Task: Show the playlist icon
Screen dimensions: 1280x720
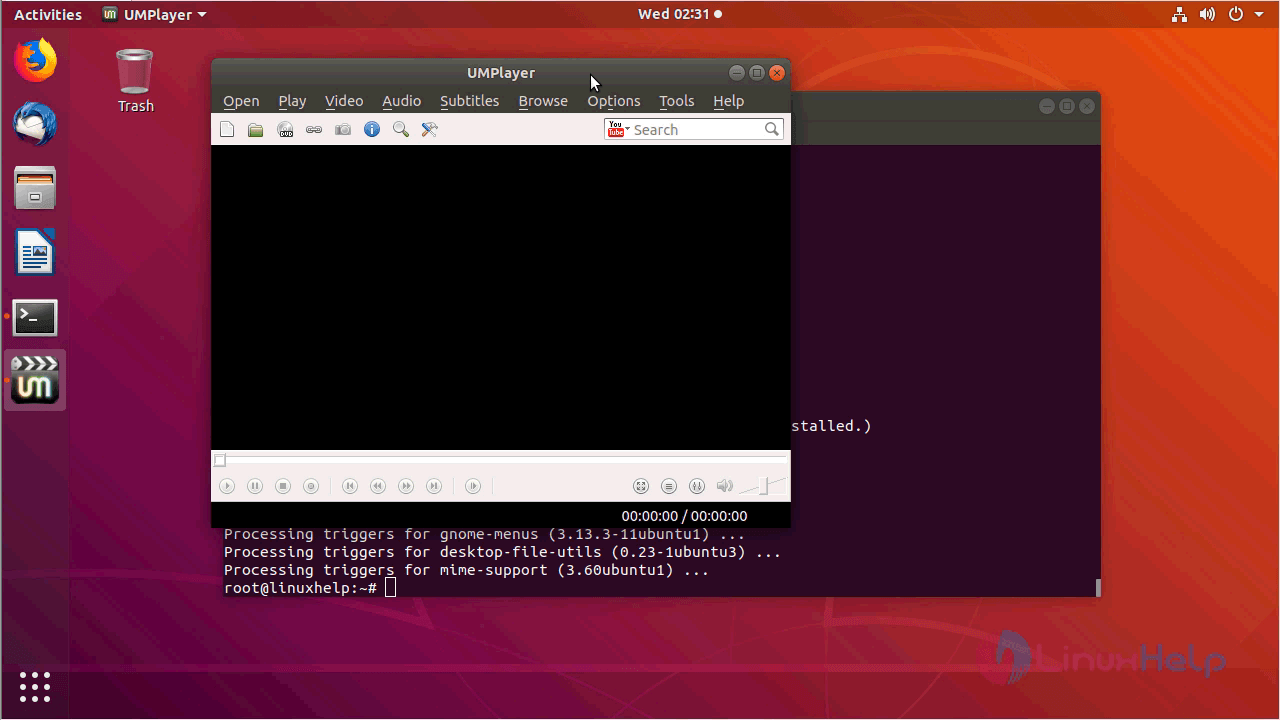Action: pos(669,486)
